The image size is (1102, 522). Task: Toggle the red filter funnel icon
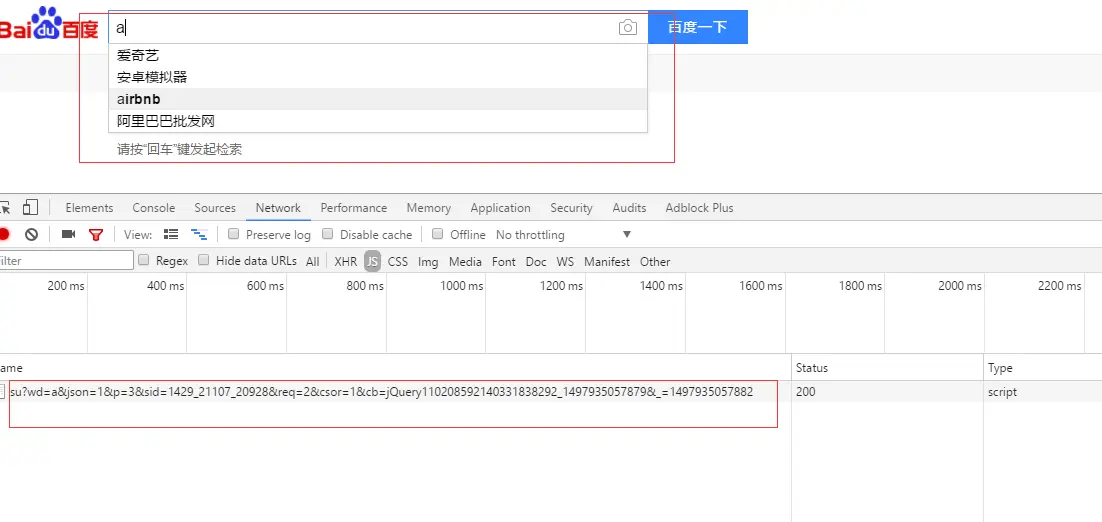(96, 235)
